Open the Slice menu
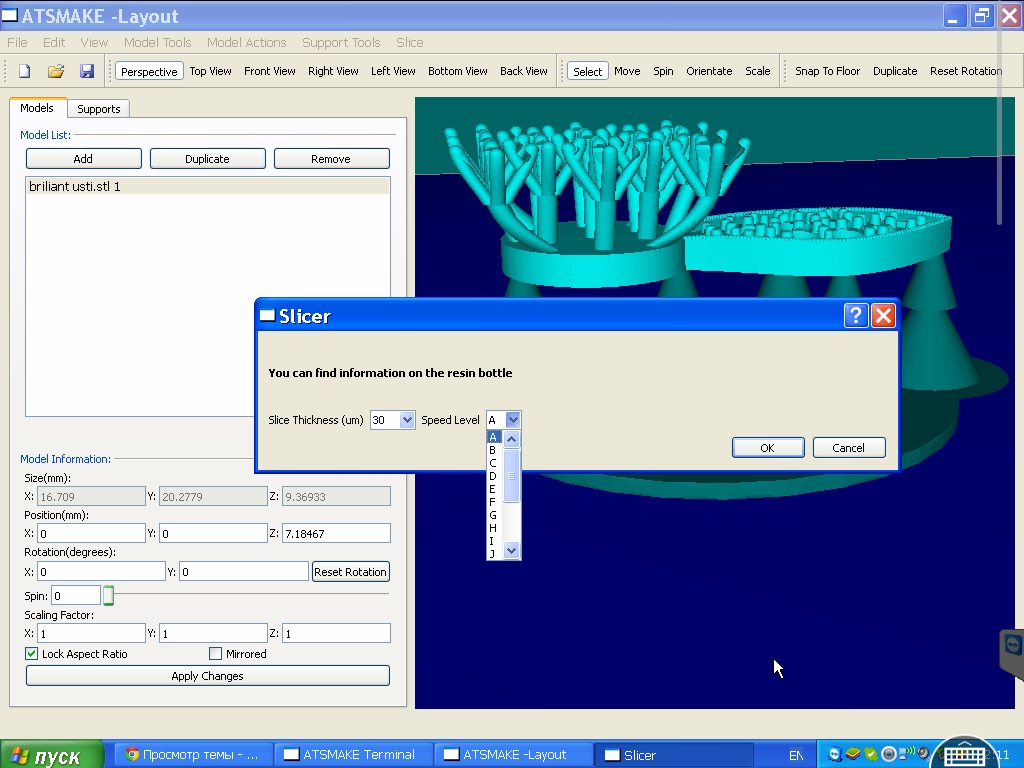The width and height of the screenshot is (1024, 768). pos(409,42)
